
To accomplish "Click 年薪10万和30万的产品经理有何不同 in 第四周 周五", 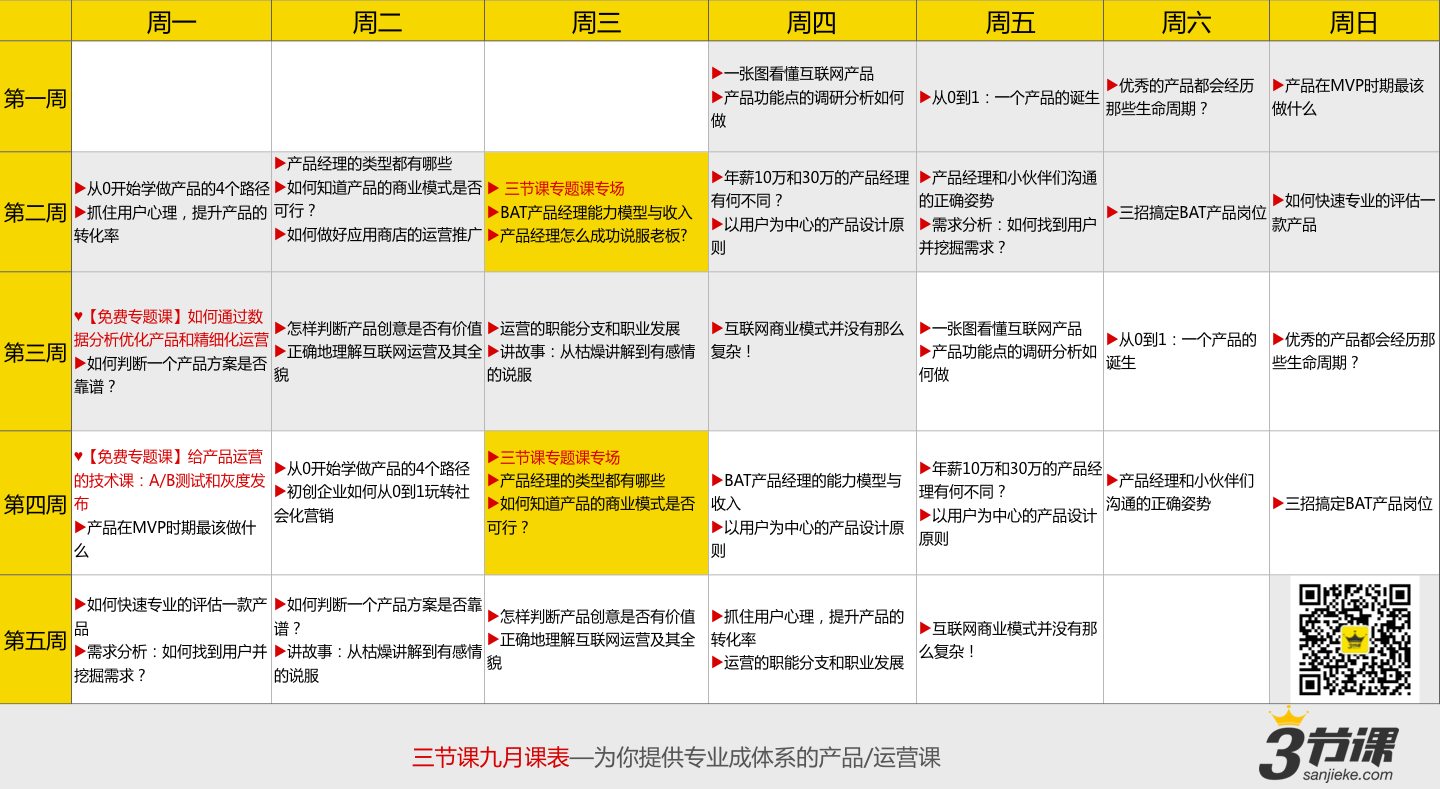I will point(1010,480).
